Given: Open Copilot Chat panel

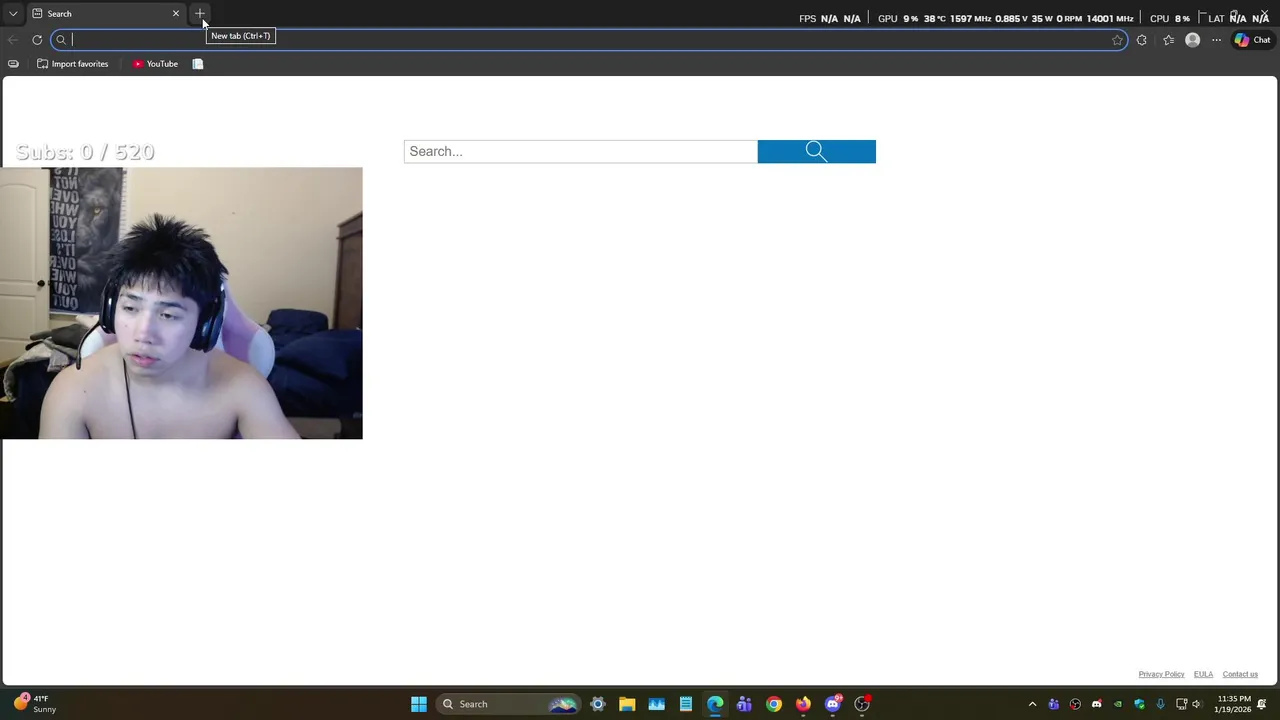Looking at the screenshot, I should (1252, 40).
